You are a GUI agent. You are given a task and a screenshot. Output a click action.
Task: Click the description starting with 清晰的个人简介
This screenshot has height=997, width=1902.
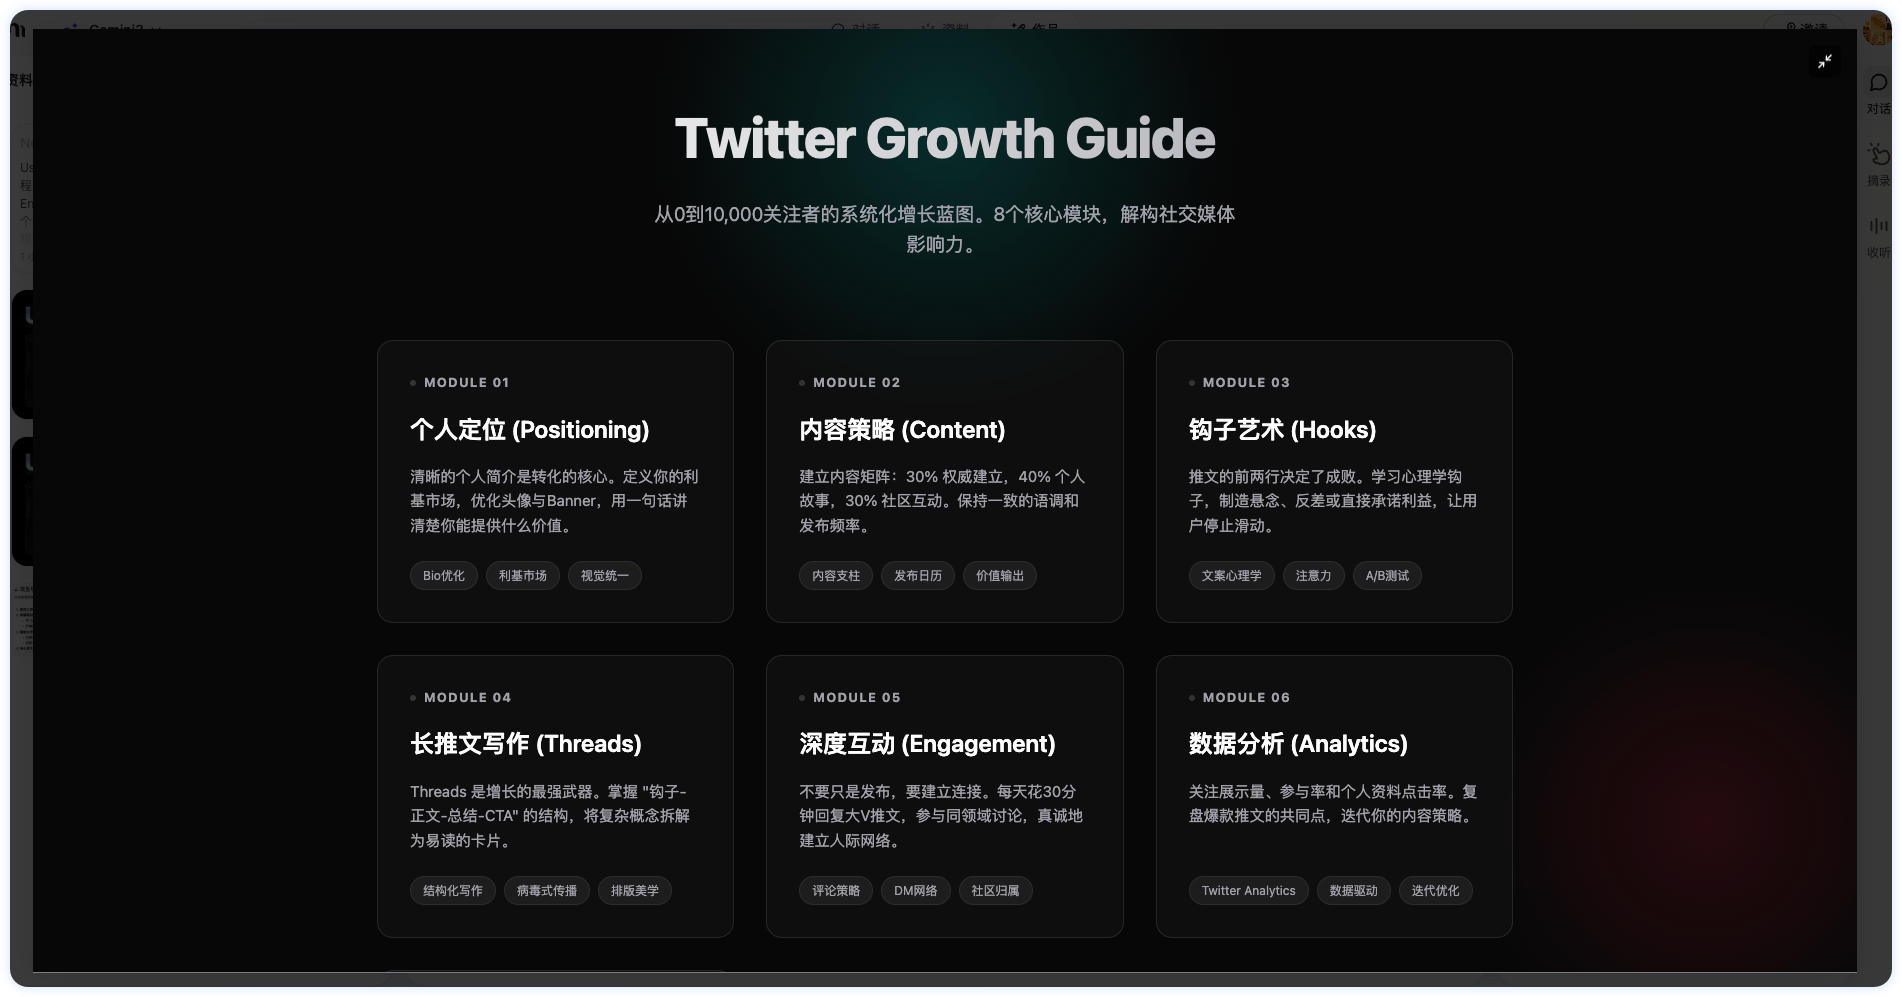(555, 501)
